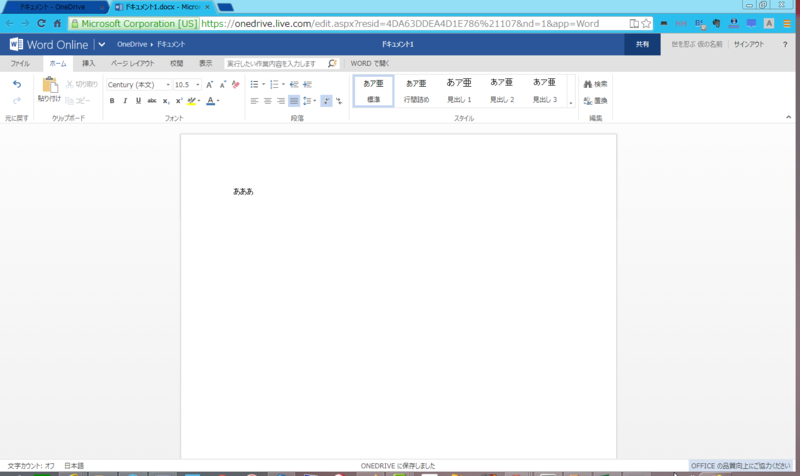Open highlight color dropdown arrow
Image resolution: width=800 pixels, height=476 pixels.
[199, 101]
